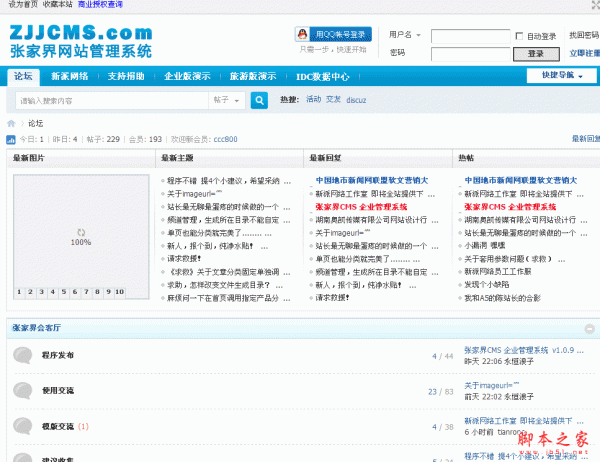Click the 活动 hot search keyword

pyautogui.click(x=313, y=100)
